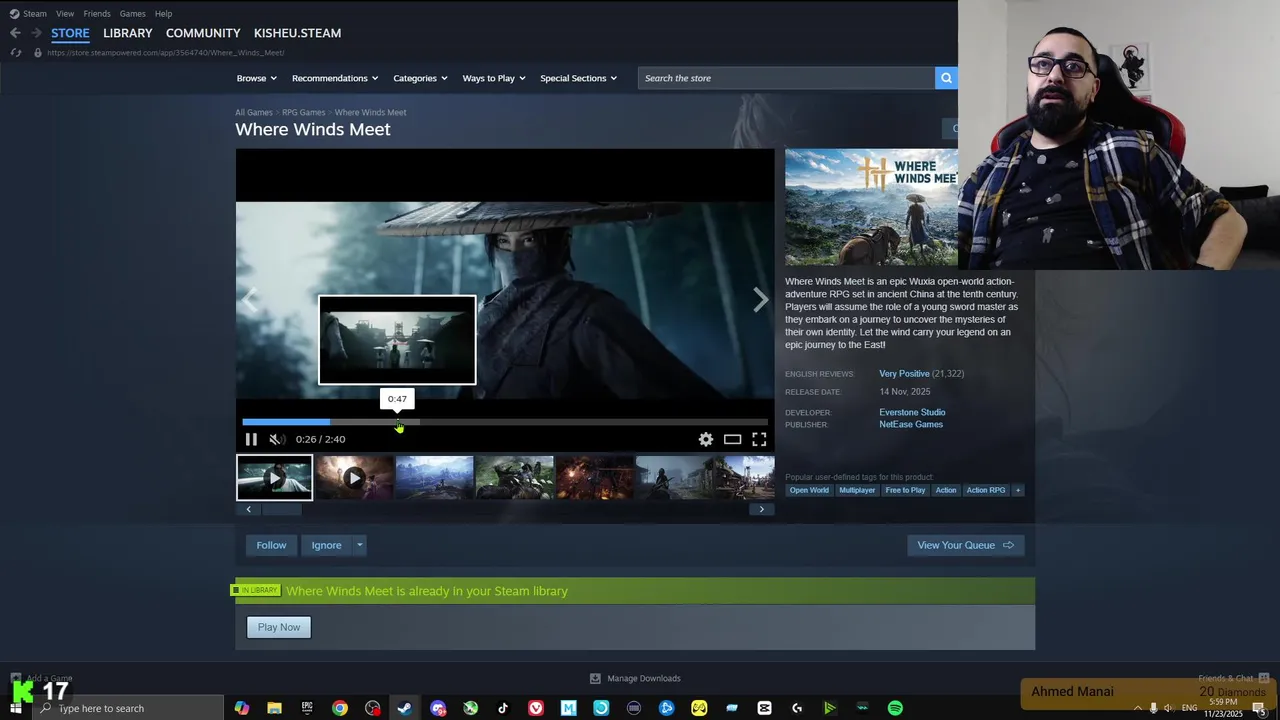Open Manage Downloads
The height and width of the screenshot is (720, 1280).
click(635, 678)
